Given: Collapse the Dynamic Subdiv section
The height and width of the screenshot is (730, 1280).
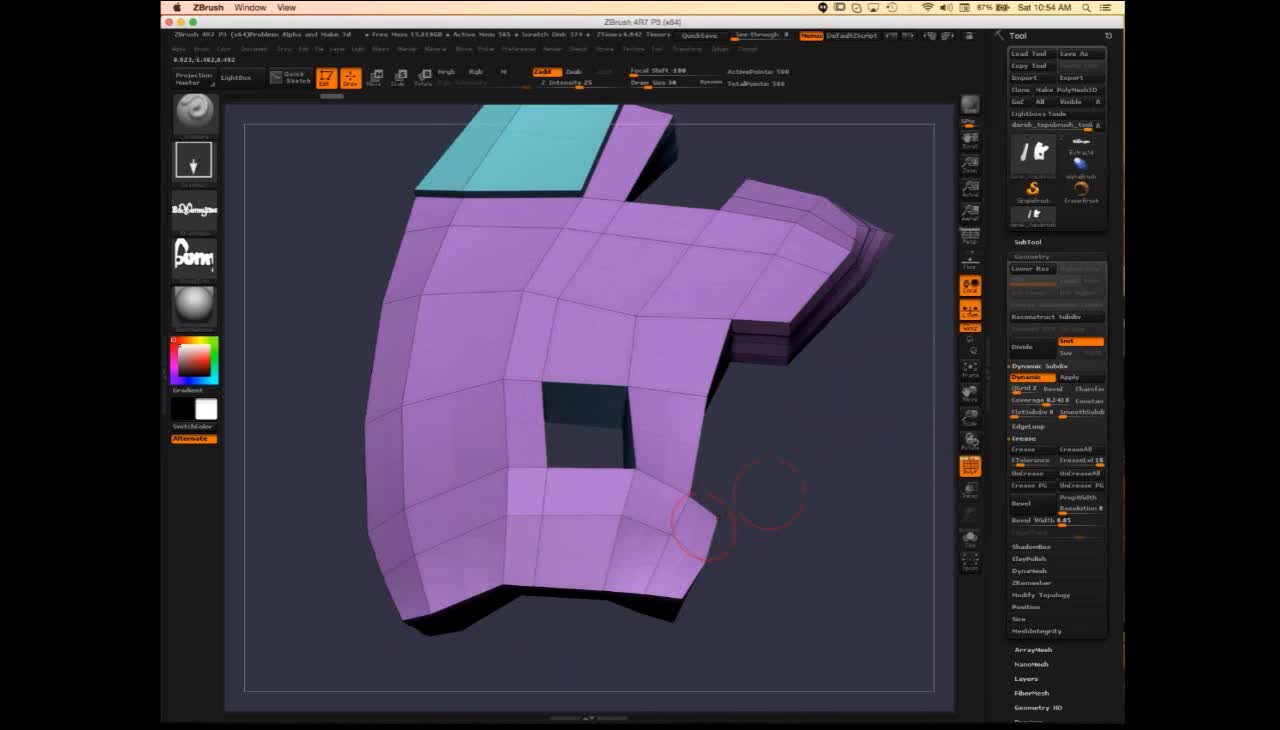Looking at the screenshot, I should tap(1039, 366).
